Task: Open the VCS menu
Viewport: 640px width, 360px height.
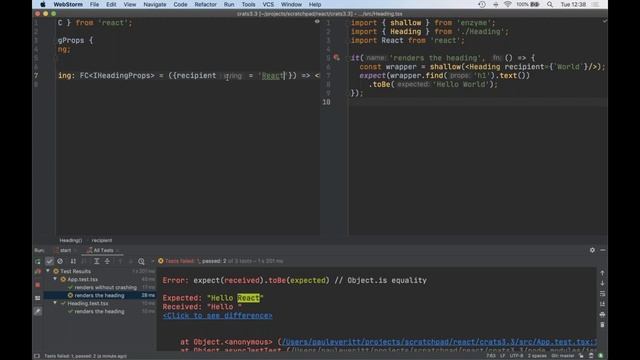Action: pos(268,4)
